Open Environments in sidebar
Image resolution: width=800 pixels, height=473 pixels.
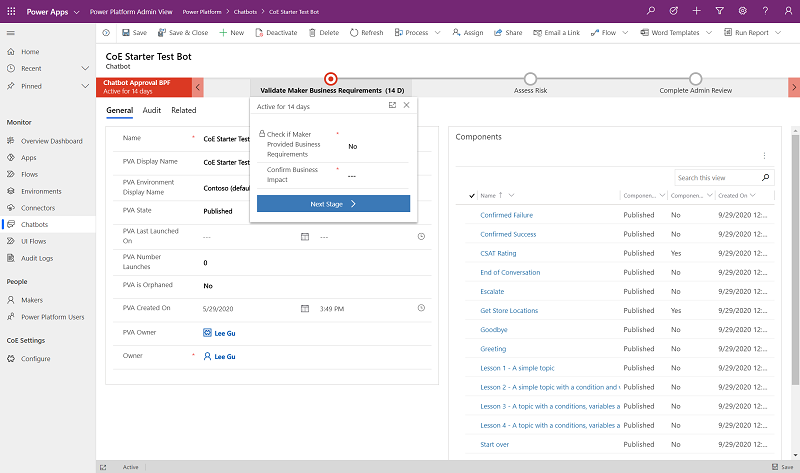(x=41, y=191)
